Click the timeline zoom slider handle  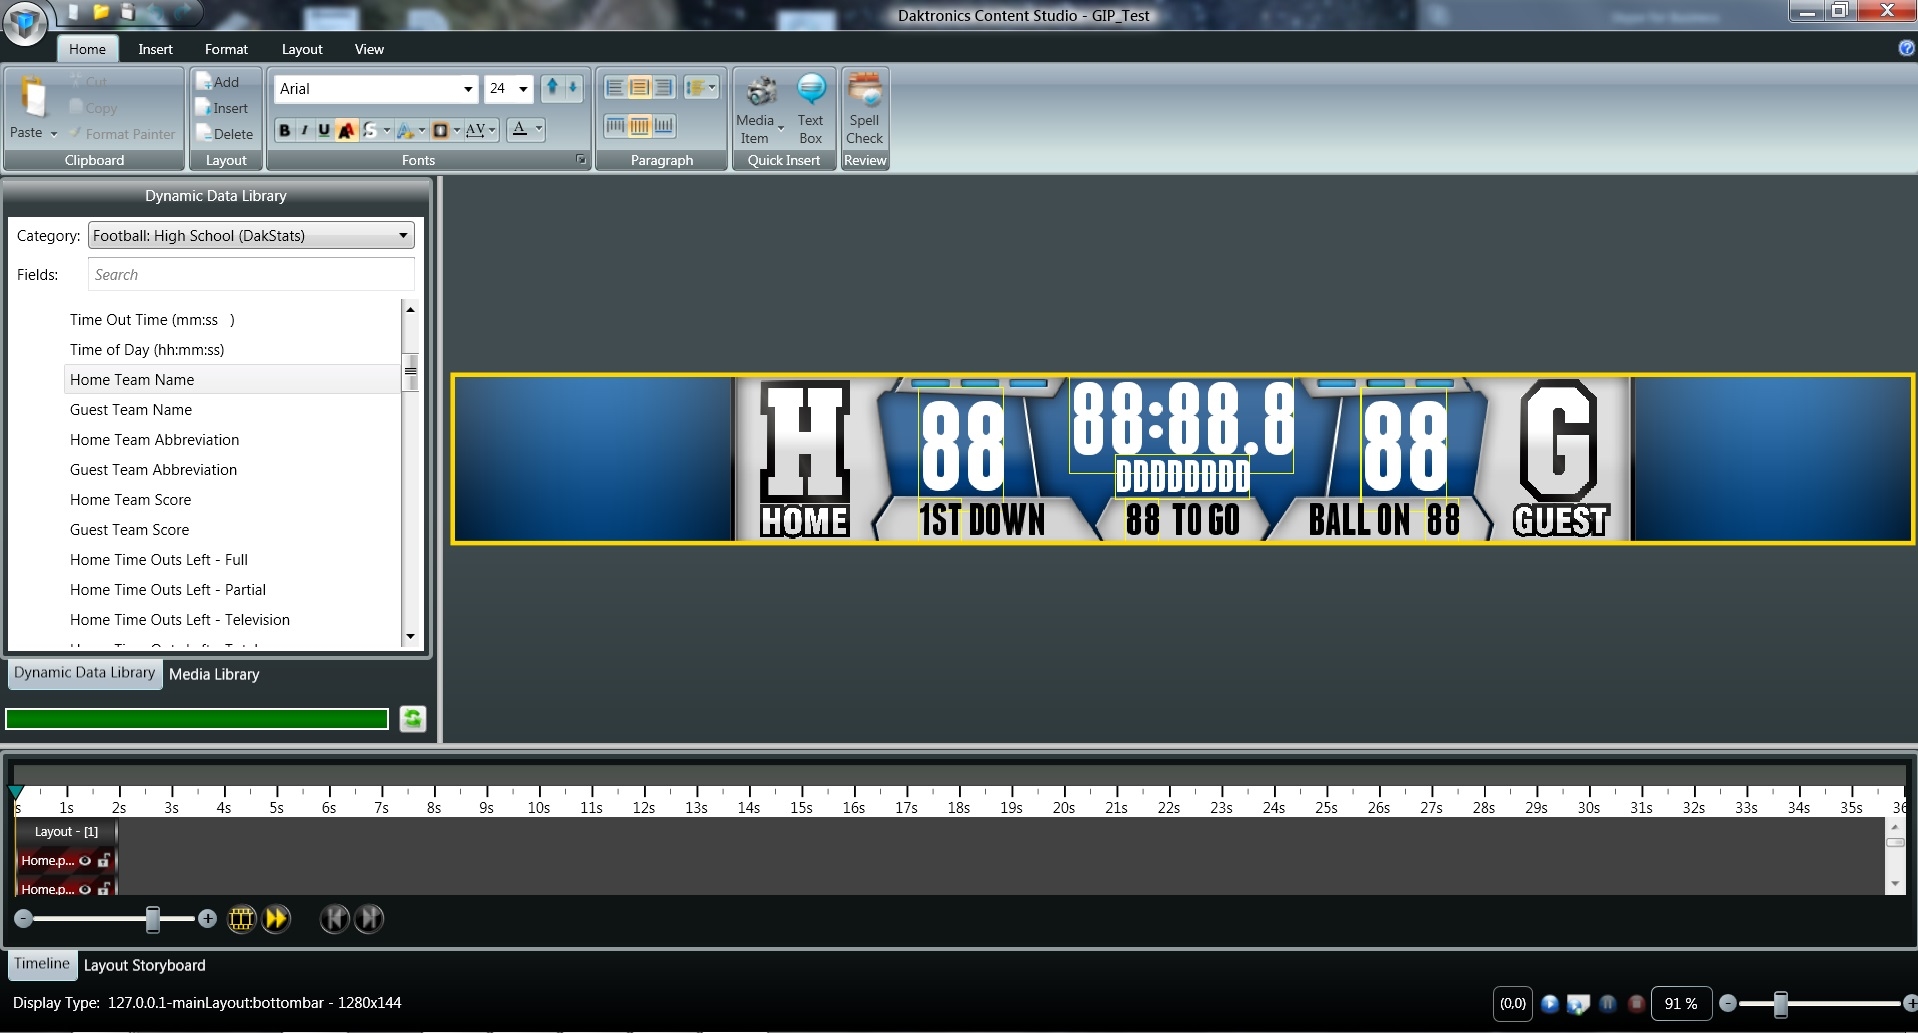click(x=153, y=919)
